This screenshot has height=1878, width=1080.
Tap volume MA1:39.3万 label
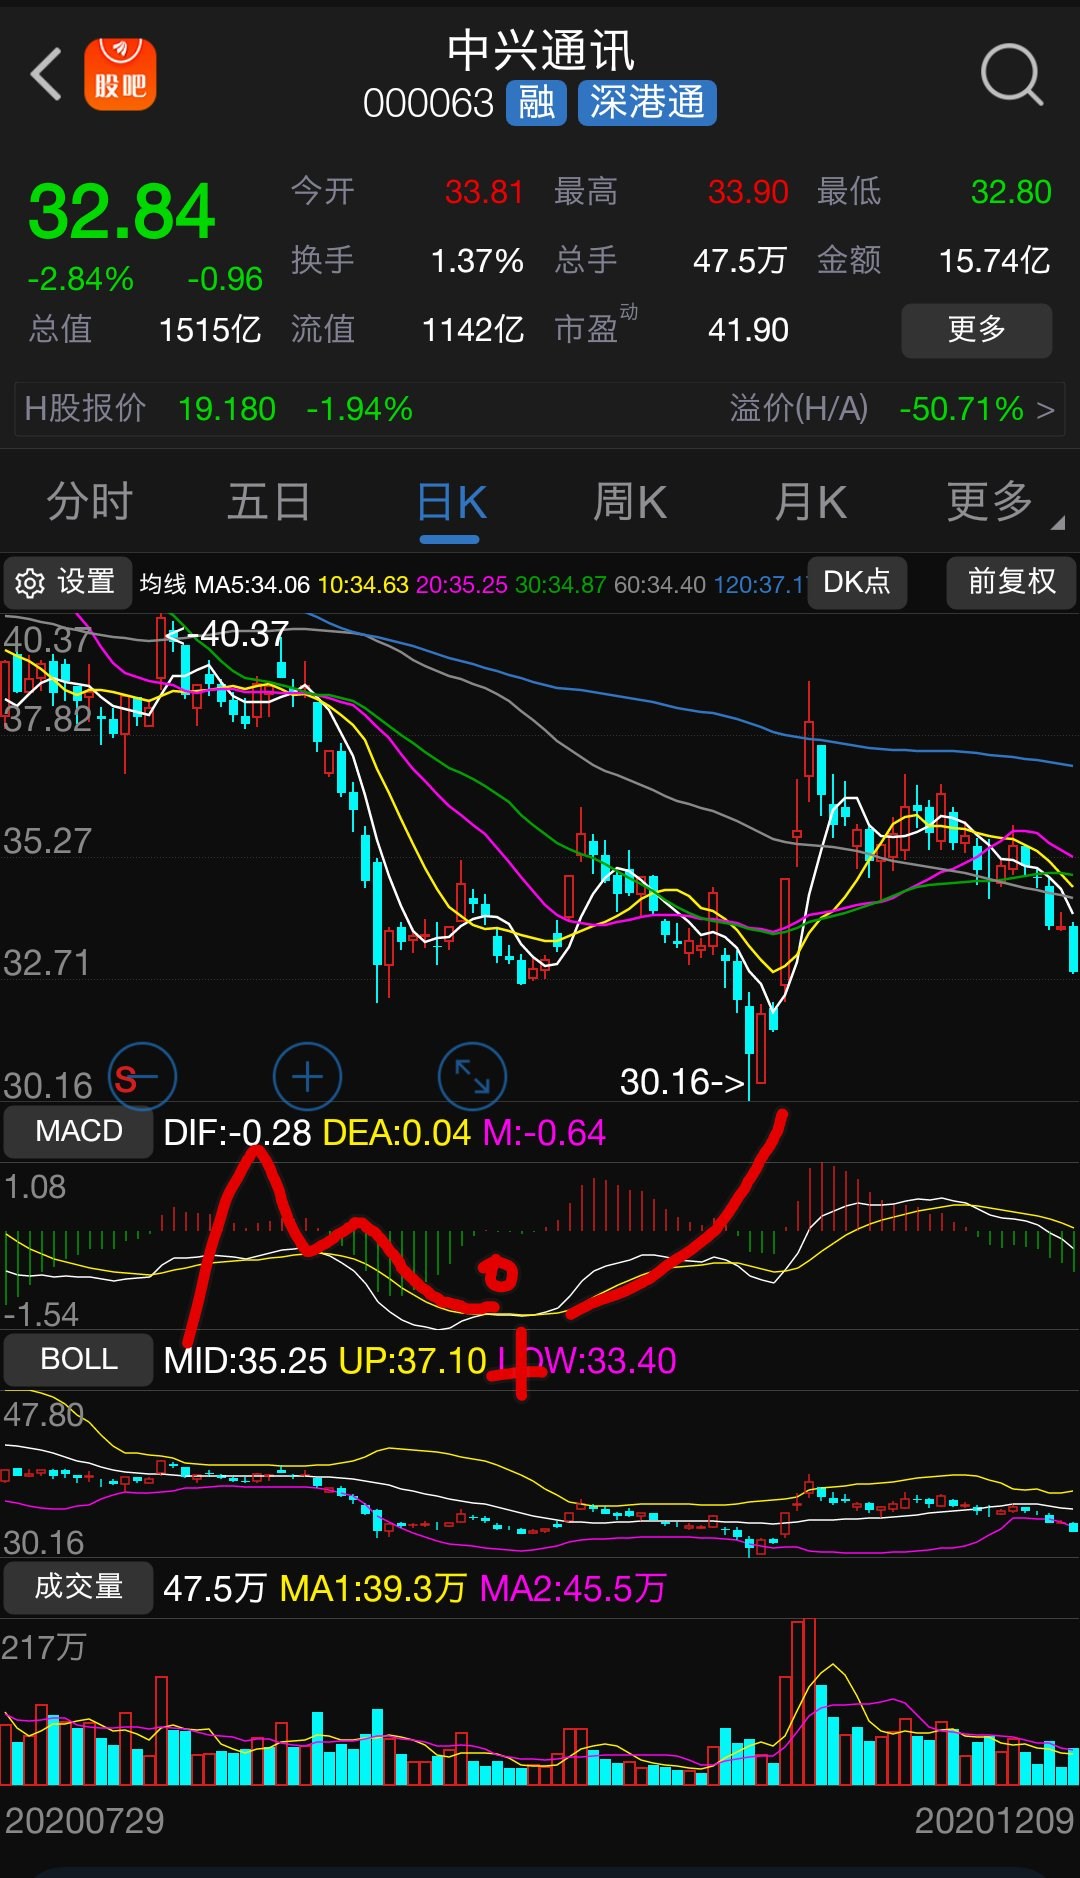(x=374, y=1588)
